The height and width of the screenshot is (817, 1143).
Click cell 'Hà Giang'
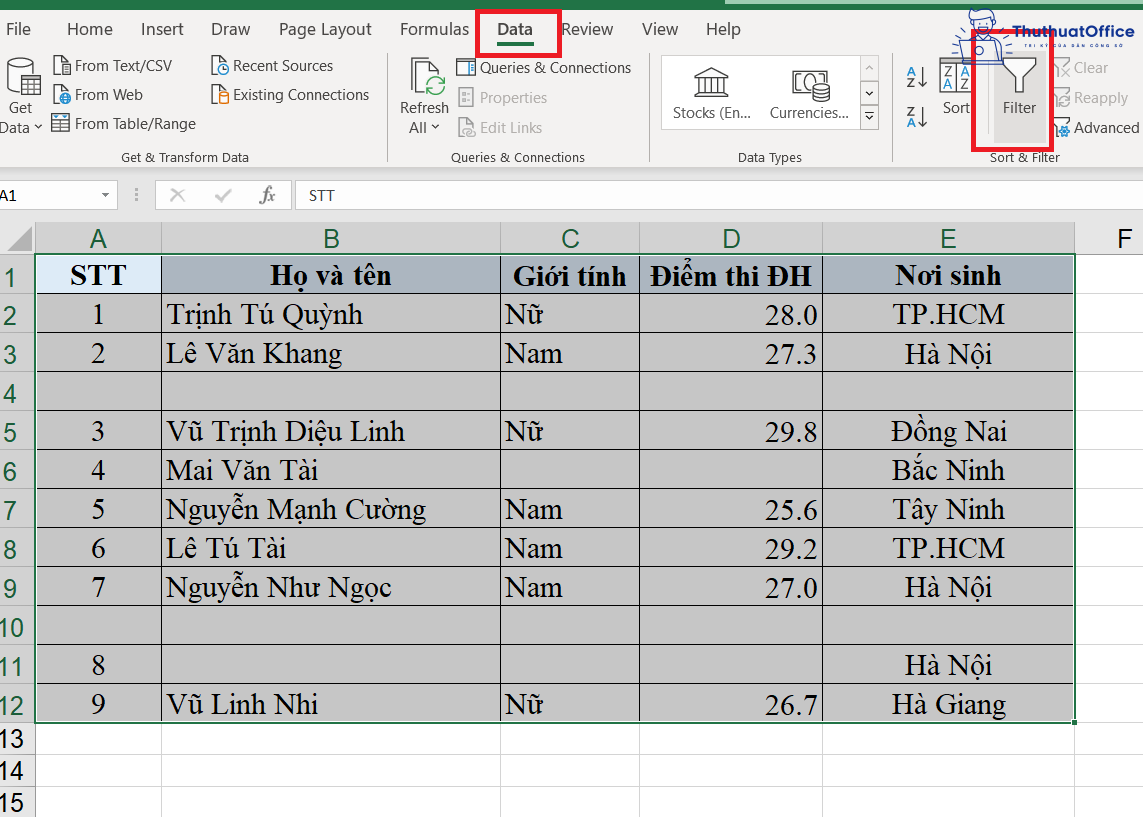(948, 703)
